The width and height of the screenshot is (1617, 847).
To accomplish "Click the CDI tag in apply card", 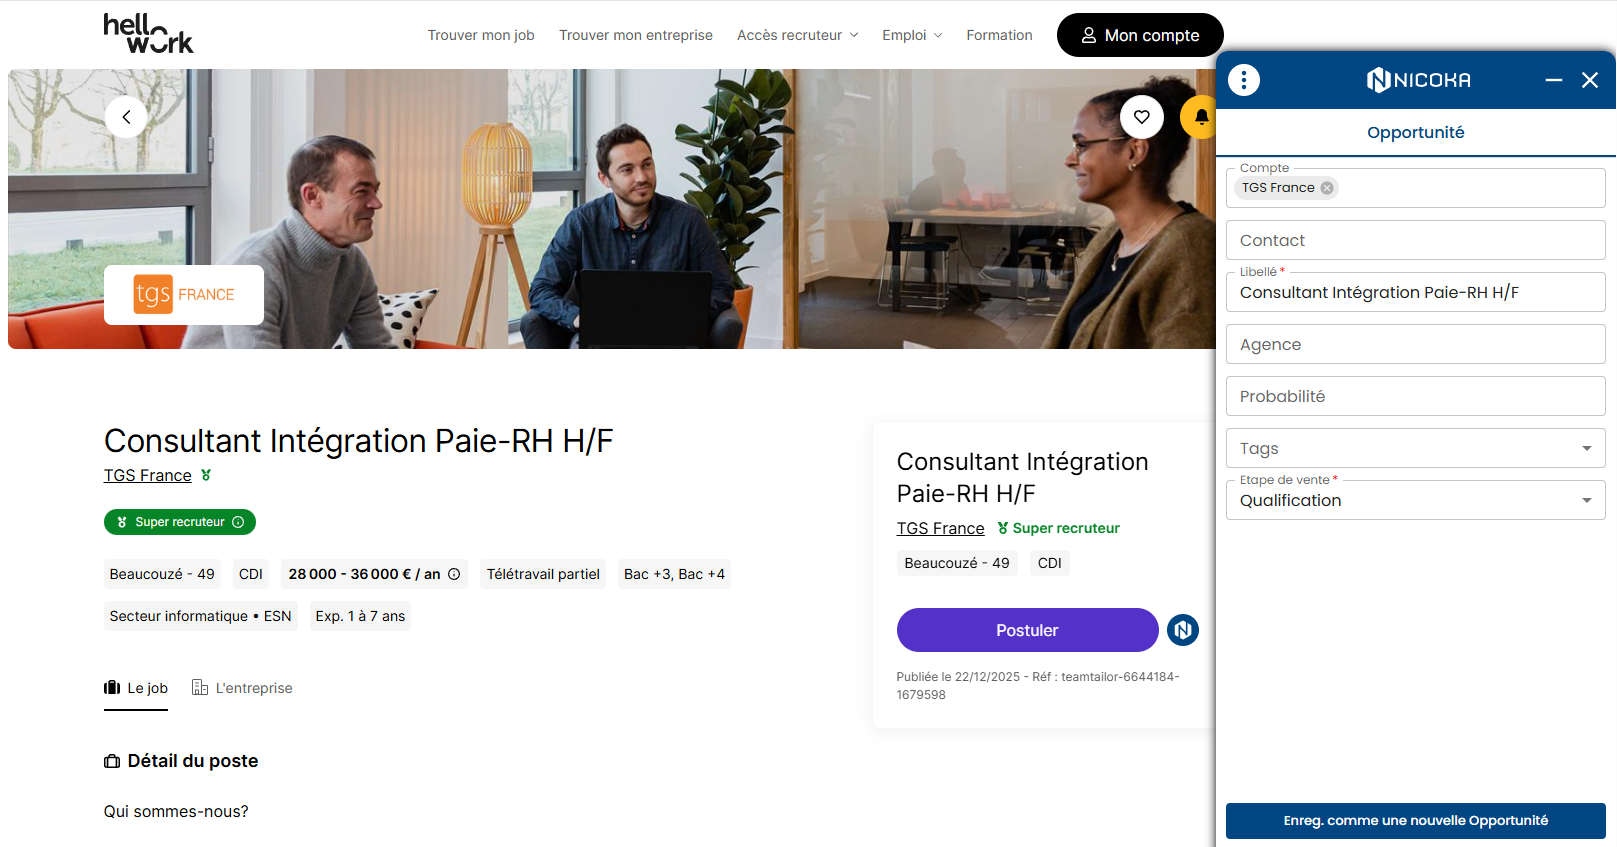I will point(1050,563).
